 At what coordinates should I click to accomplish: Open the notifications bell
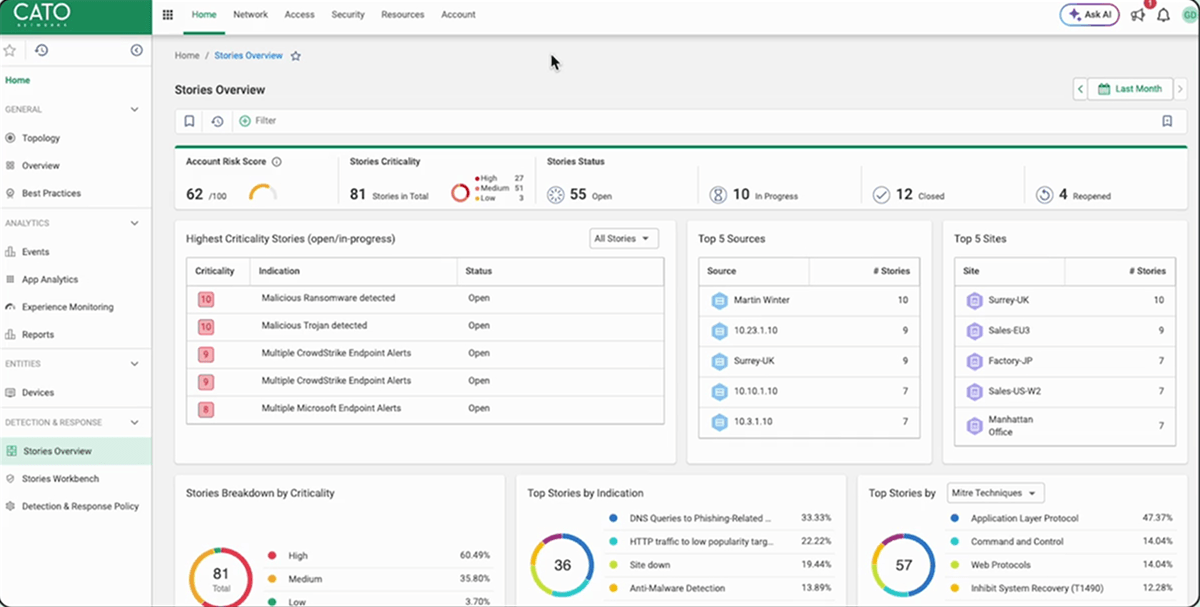coord(1163,15)
